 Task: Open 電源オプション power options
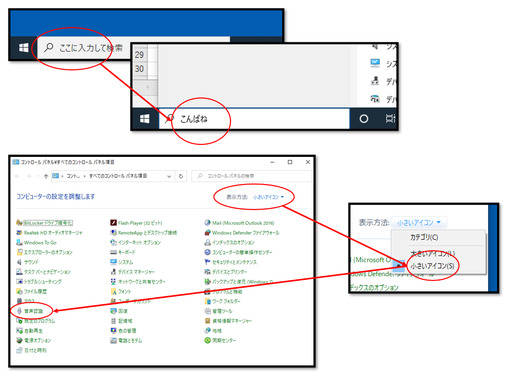(38, 340)
